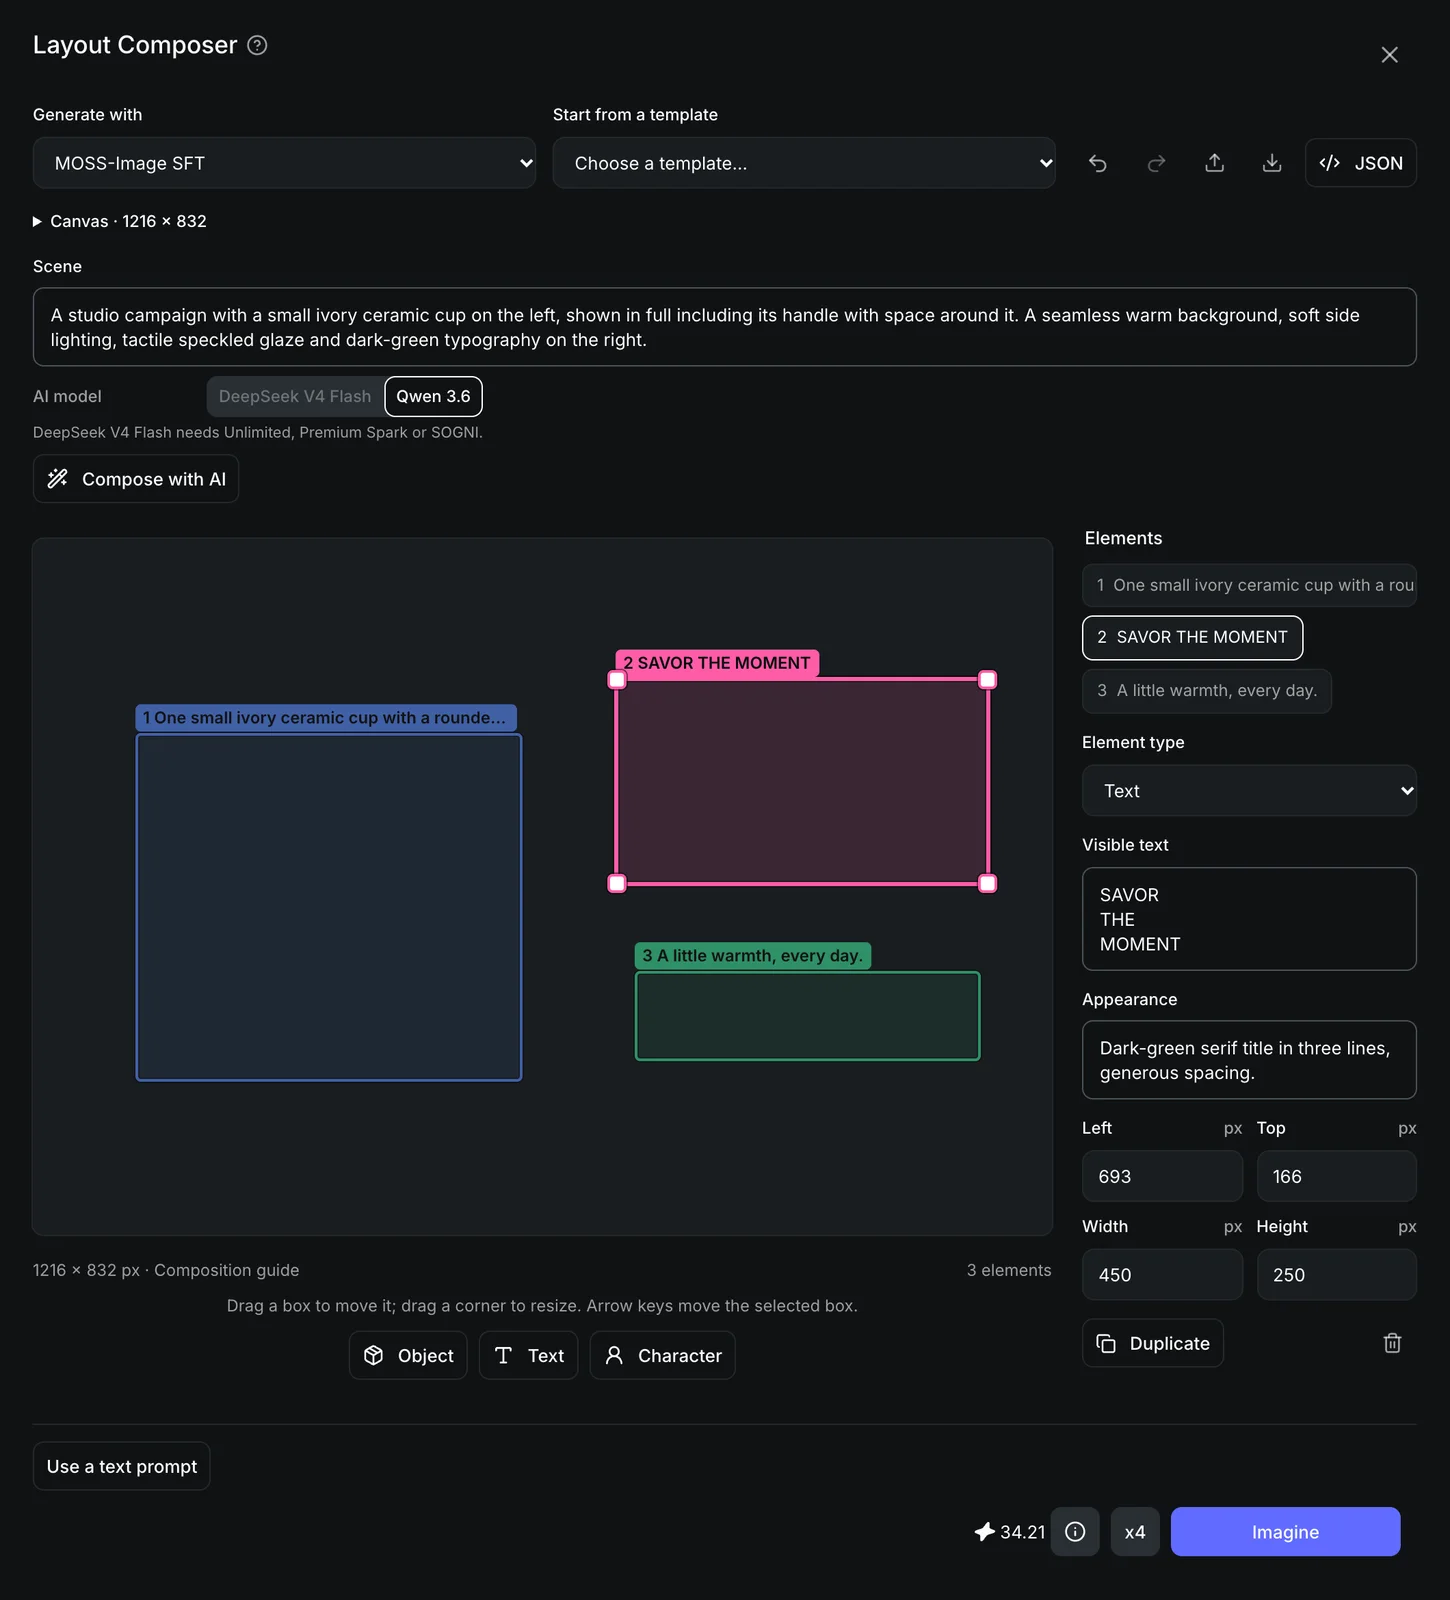This screenshot has width=1450, height=1600.
Task: Edit the Appearance description field
Action: 1249,1060
